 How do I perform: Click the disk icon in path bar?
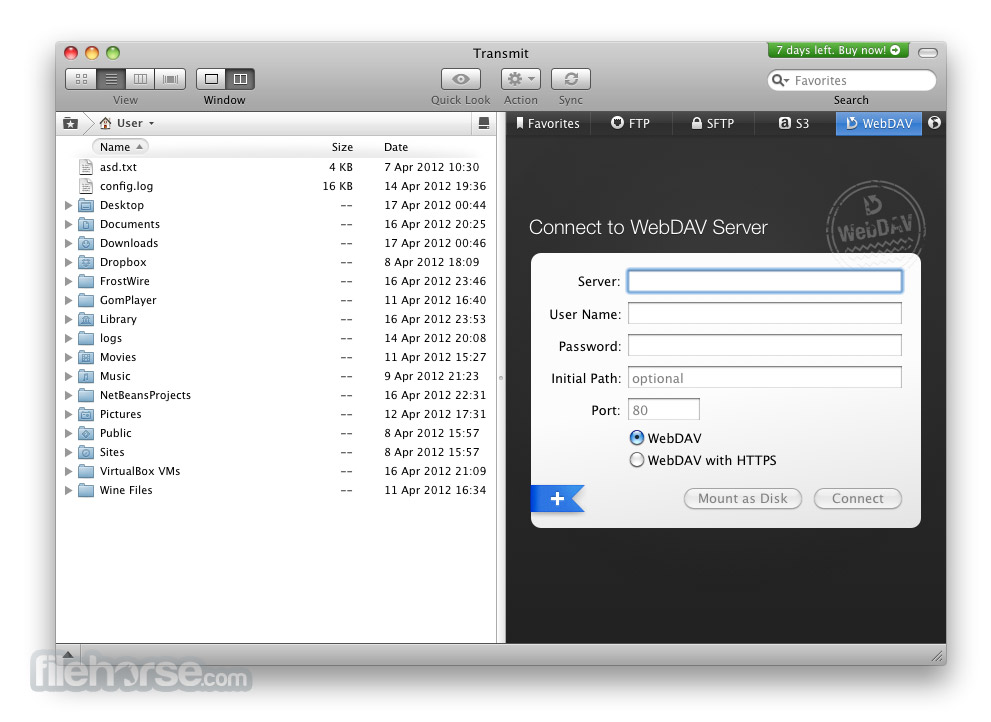(x=483, y=123)
